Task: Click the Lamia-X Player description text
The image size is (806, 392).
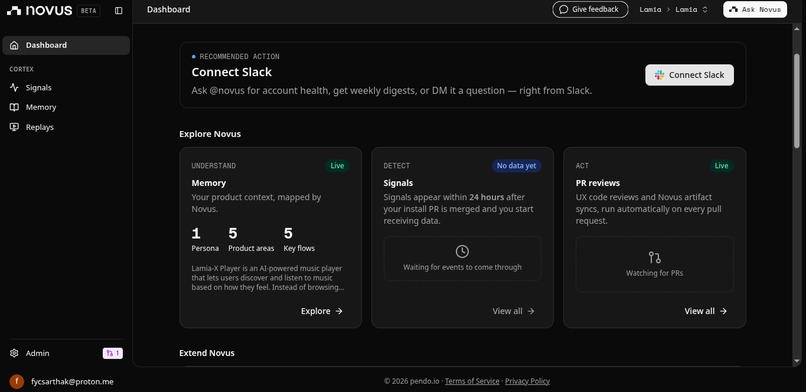Action: (x=268, y=278)
